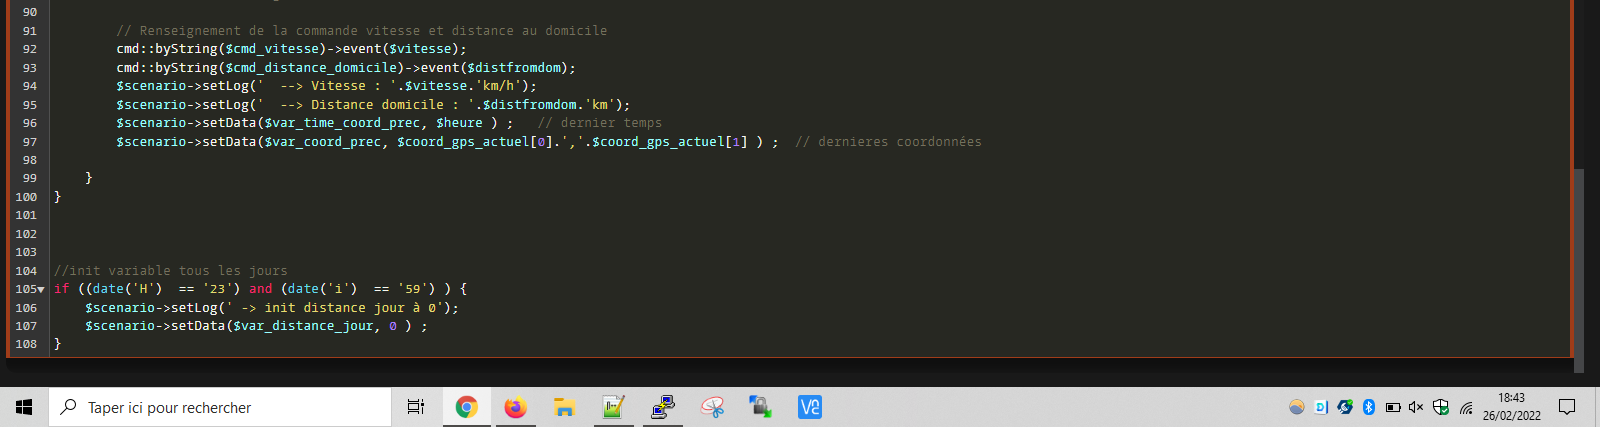1600x427 pixels.
Task: Open the WinSCP padlock taskbar icon
Action: point(761,407)
